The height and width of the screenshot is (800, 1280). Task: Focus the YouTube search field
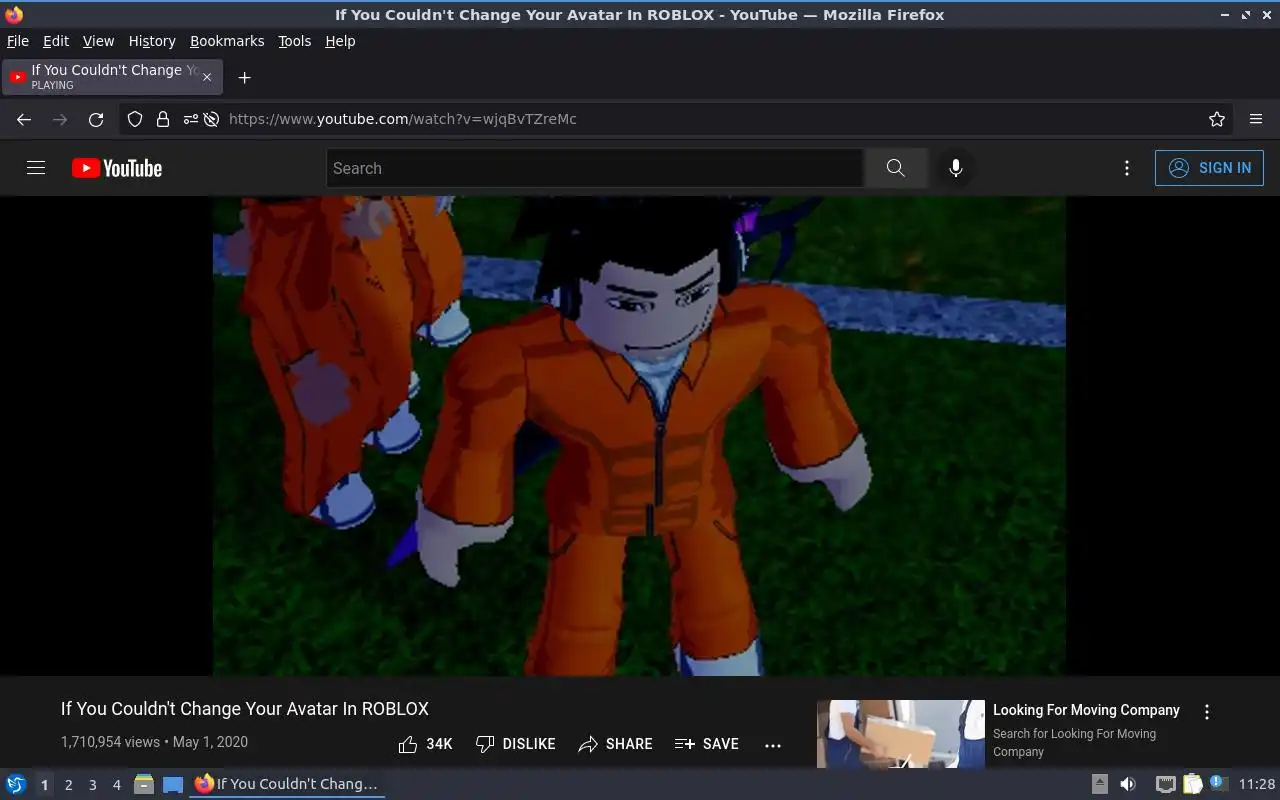coord(595,168)
